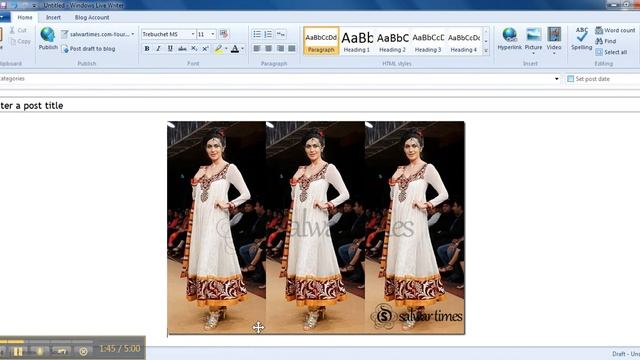Click the block quote icon
Screen dimensions: 640x360
(x=281, y=34)
